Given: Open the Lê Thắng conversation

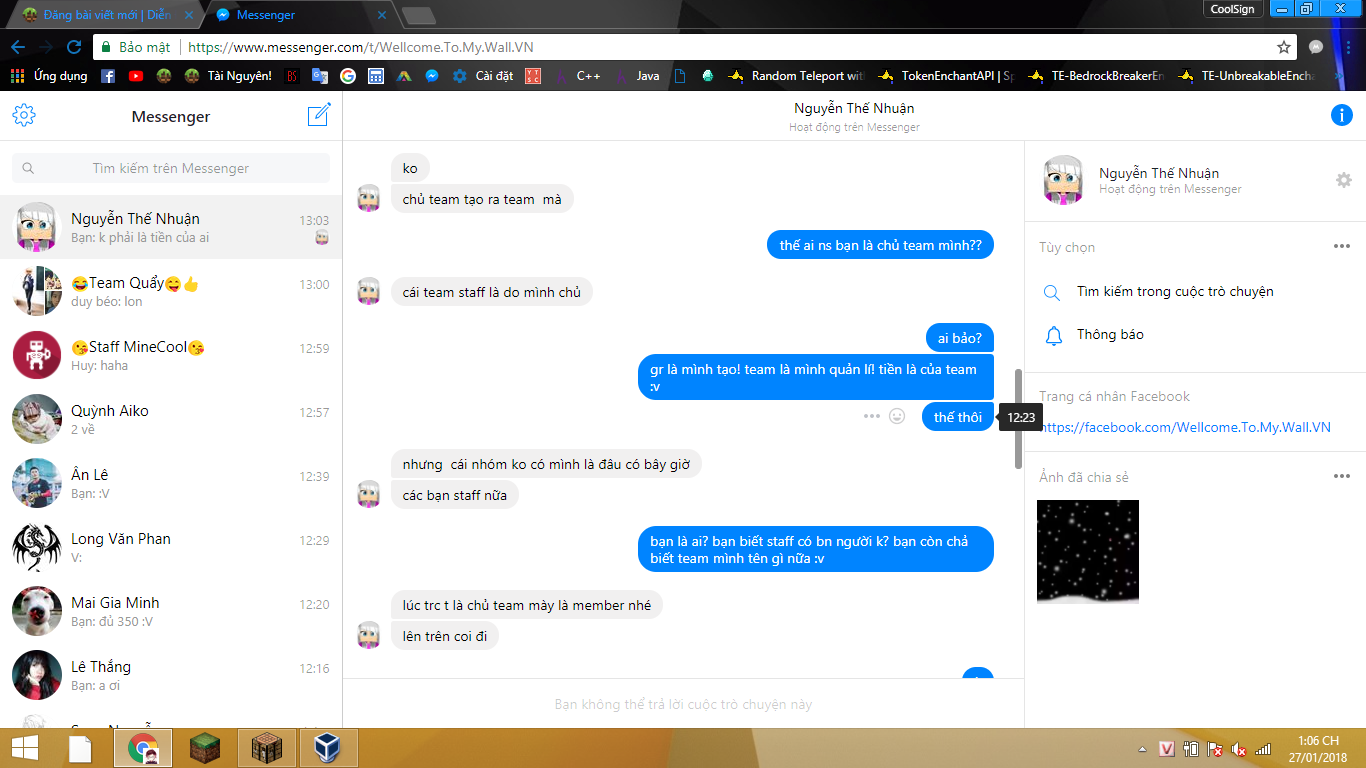Looking at the screenshot, I should click(x=171, y=675).
